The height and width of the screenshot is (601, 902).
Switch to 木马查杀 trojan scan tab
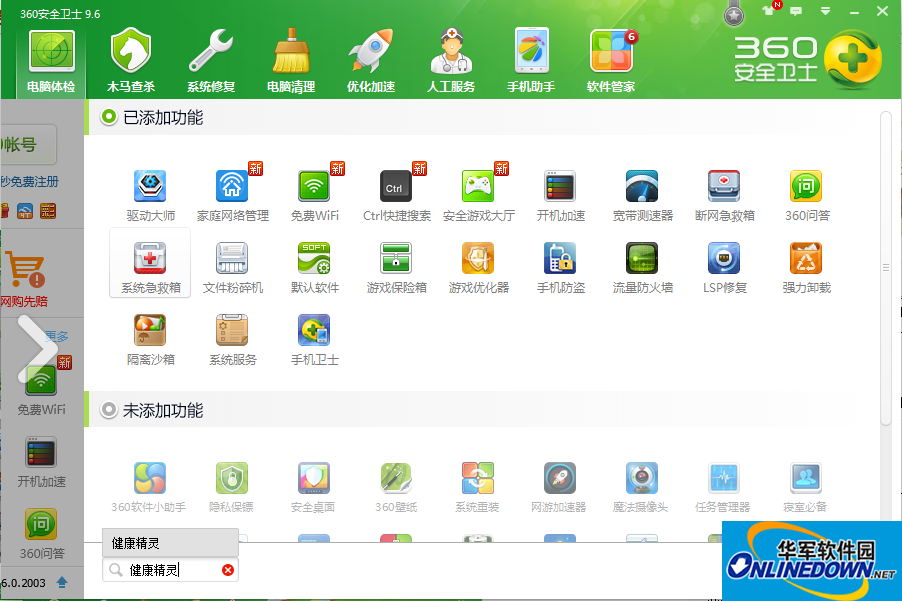(x=131, y=62)
